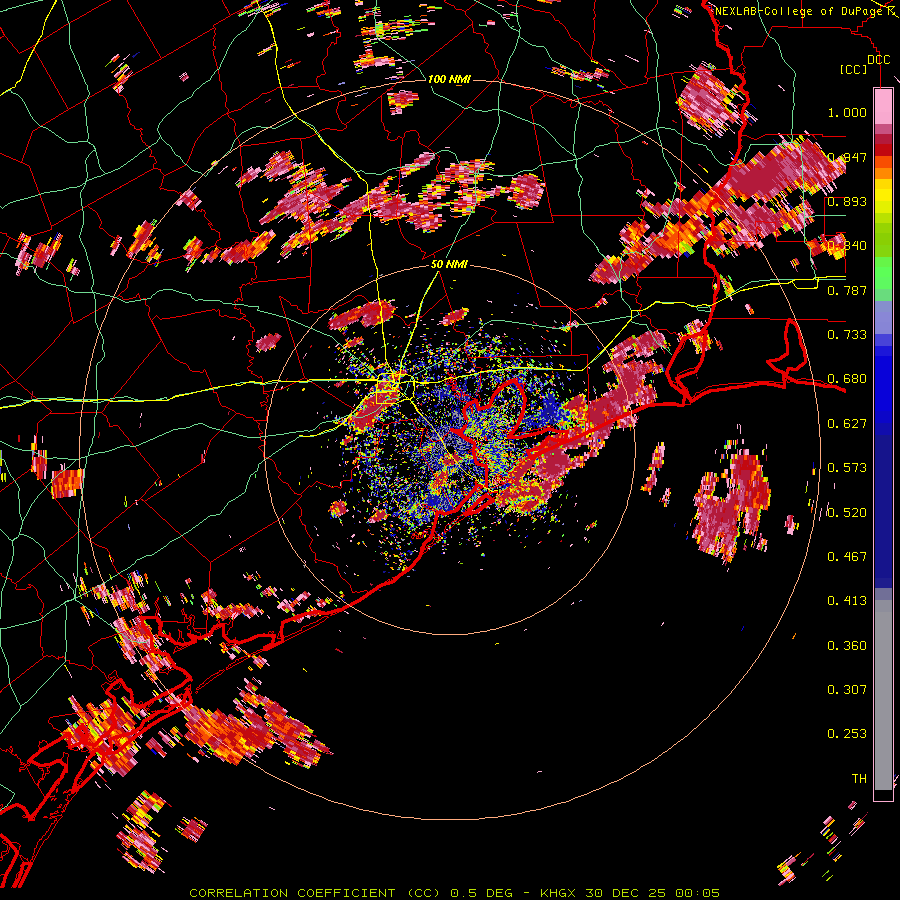Click the 0.733 value on the color scale
Image resolution: width=900 pixels, height=900 pixels.
point(847,335)
